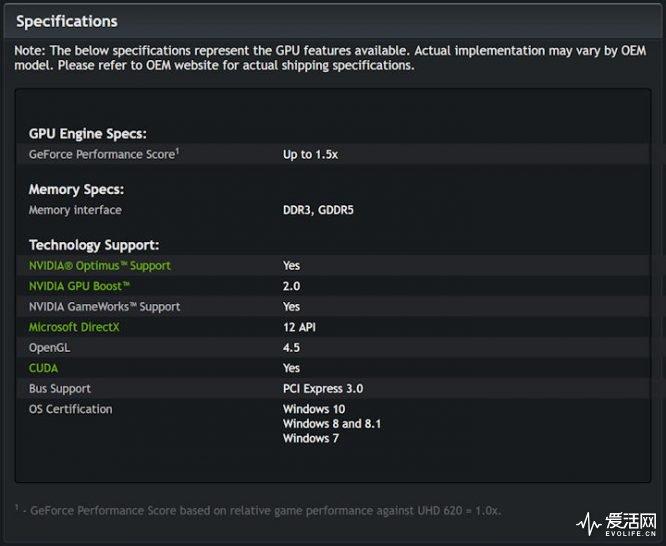Click the Memory interface row label

click(75, 210)
